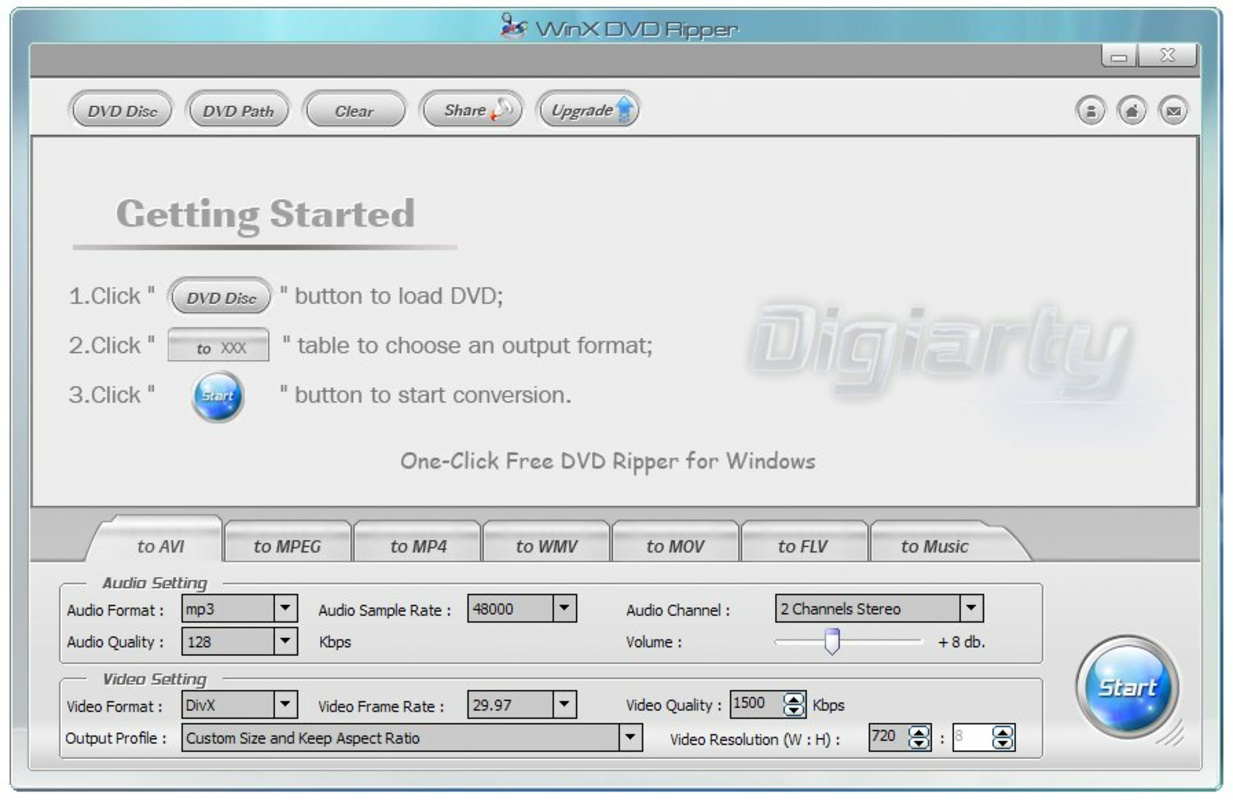Close the WinX DVD Ripper window

1166,57
